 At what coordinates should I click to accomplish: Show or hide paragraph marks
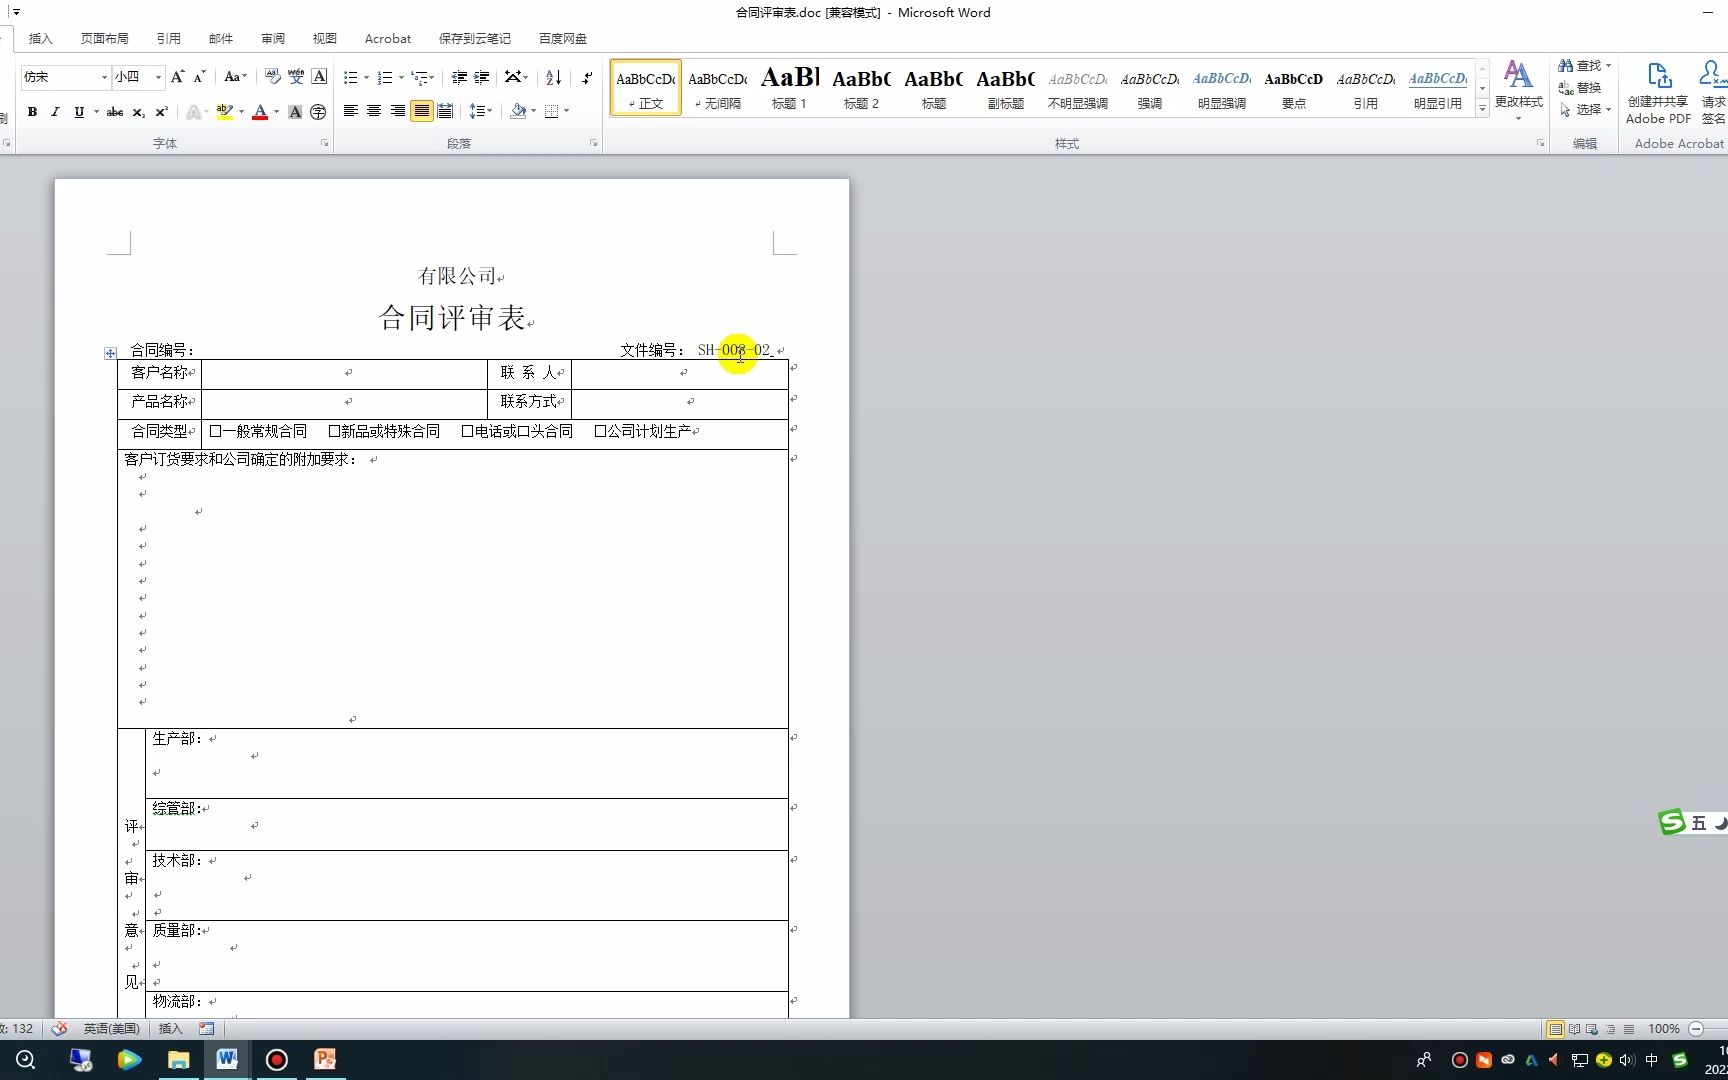tap(587, 77)
